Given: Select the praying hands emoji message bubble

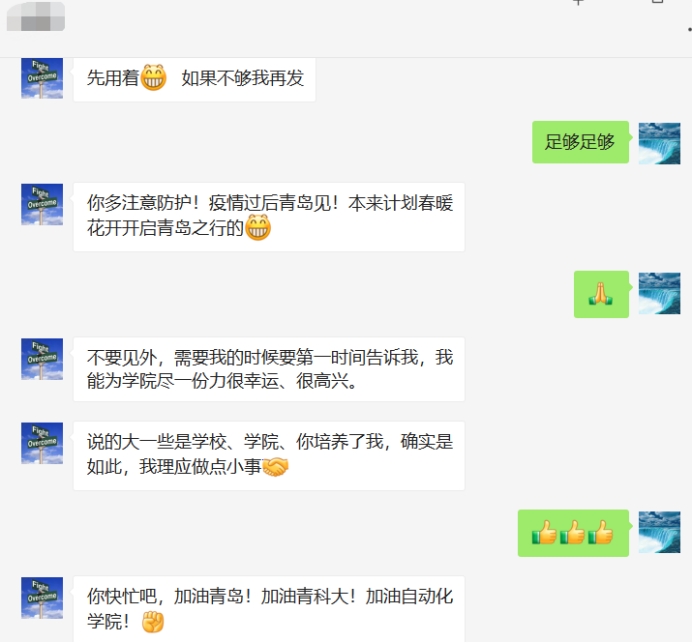Looking at the screenshot, I should [x=601, y=294].
